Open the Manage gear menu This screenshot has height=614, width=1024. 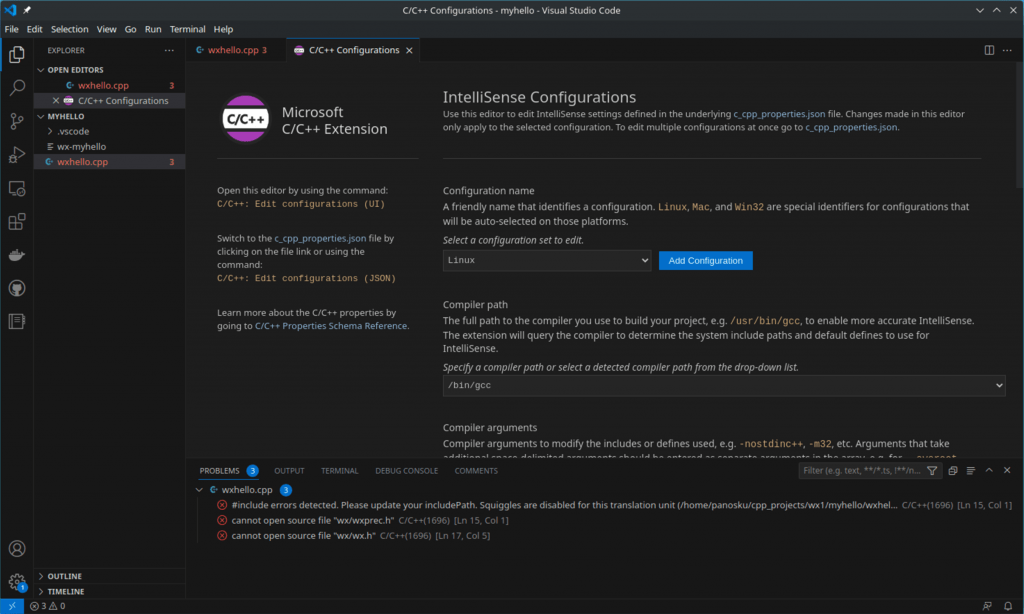tap(17, 581)
